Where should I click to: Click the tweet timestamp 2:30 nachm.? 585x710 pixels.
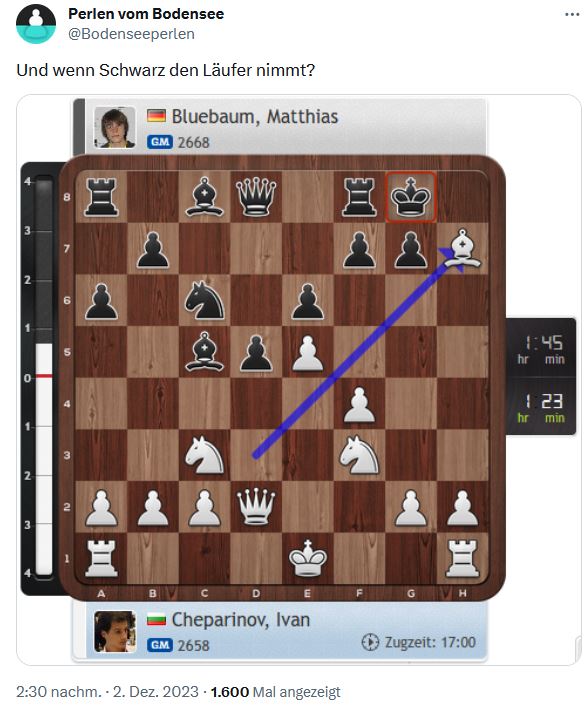59,691
